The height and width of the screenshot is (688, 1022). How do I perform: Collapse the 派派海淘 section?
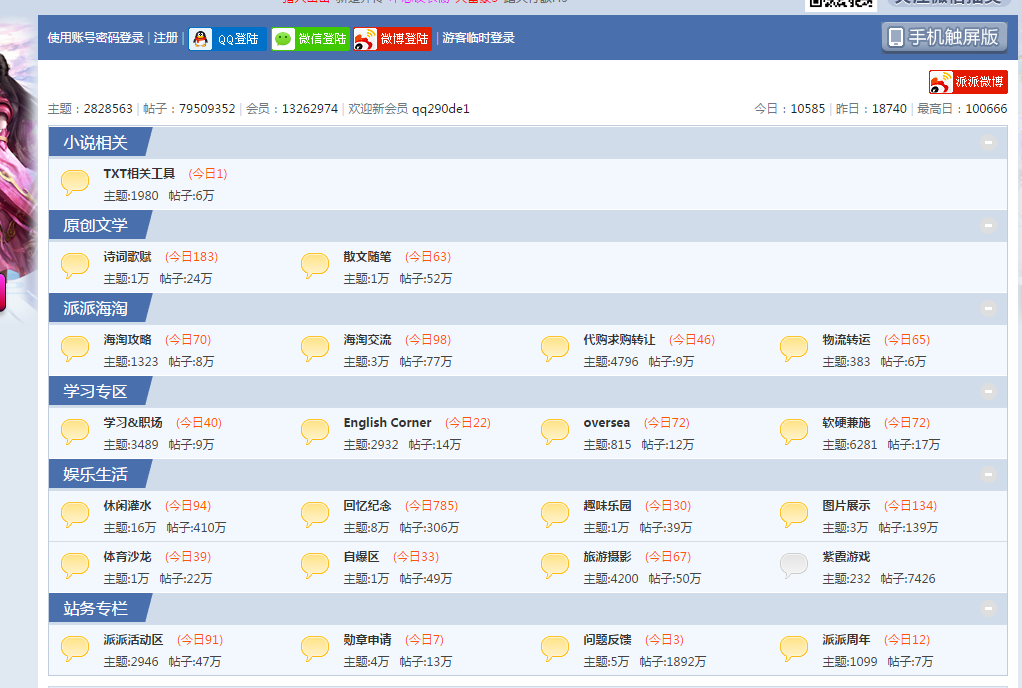point(988,309)
